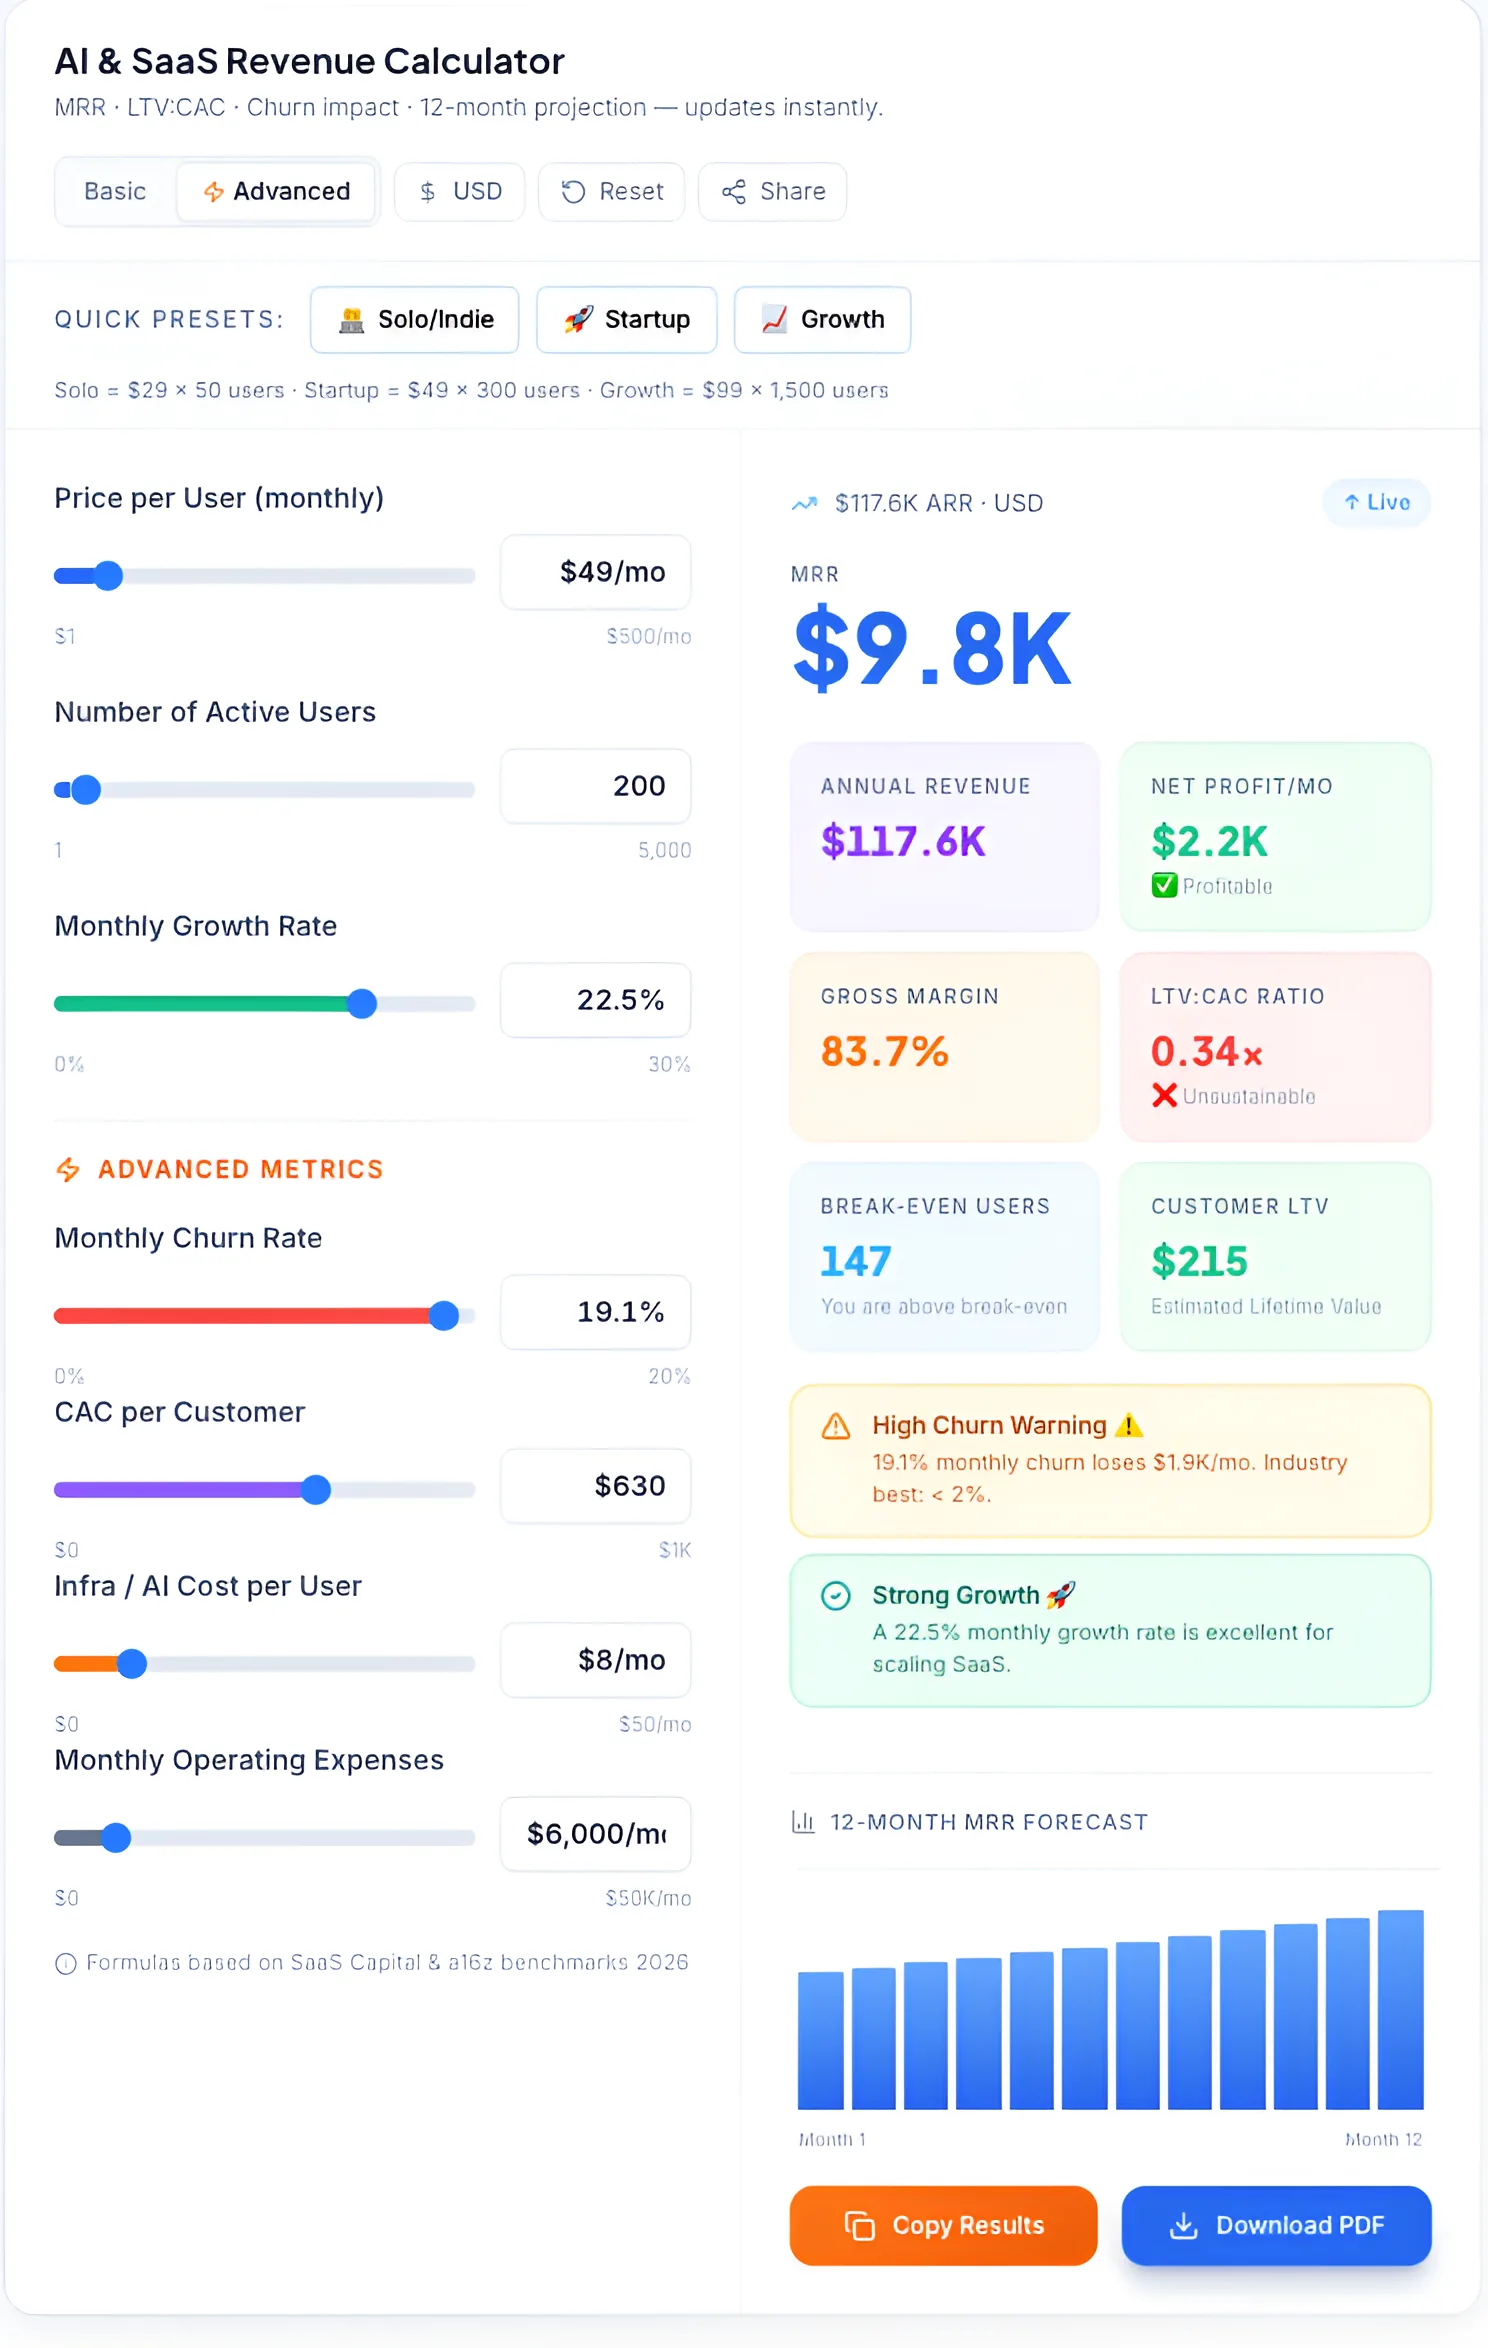Click the lightning icon on Advanced tab
This screenshot has width=1488, height=2348.
213,191
